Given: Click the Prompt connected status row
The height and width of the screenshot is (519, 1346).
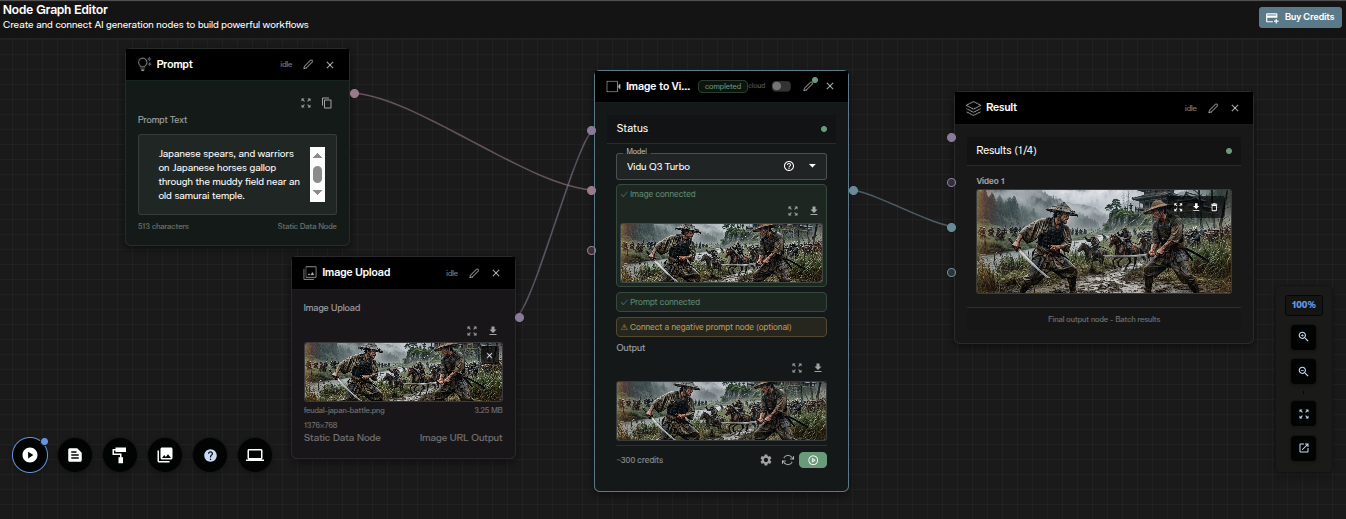Looking at the screenshot, I should (x=721, y=302).
